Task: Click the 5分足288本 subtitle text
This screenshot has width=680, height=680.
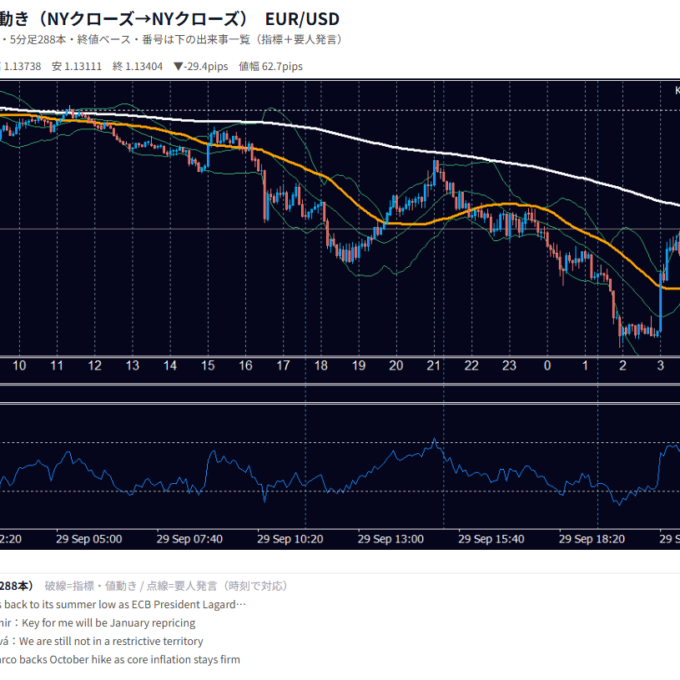Action: click(38, 40)
